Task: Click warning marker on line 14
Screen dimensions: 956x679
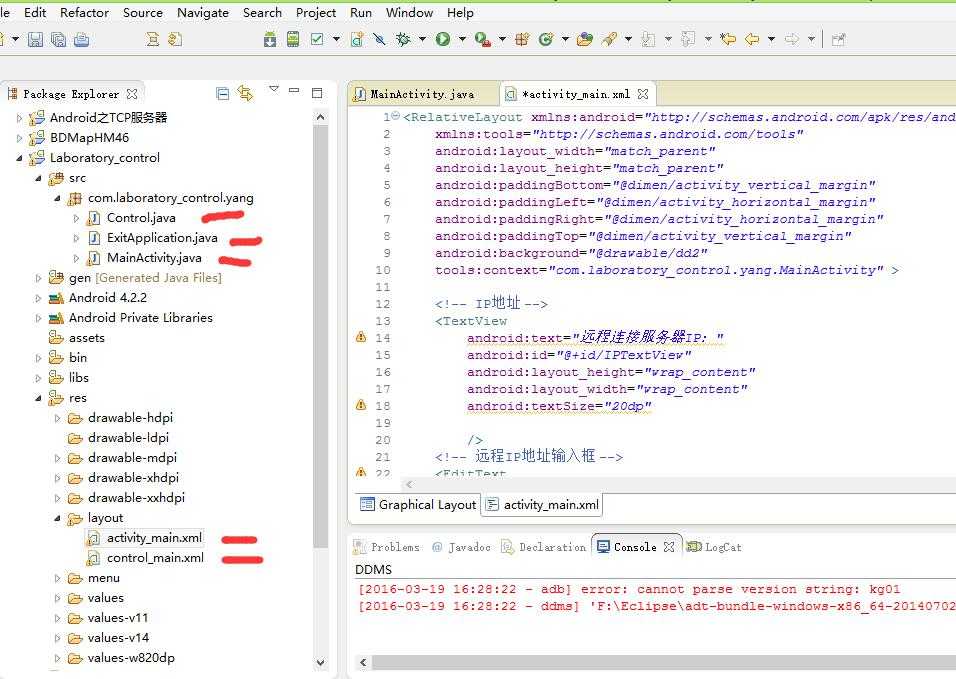Action: (361, 336)
